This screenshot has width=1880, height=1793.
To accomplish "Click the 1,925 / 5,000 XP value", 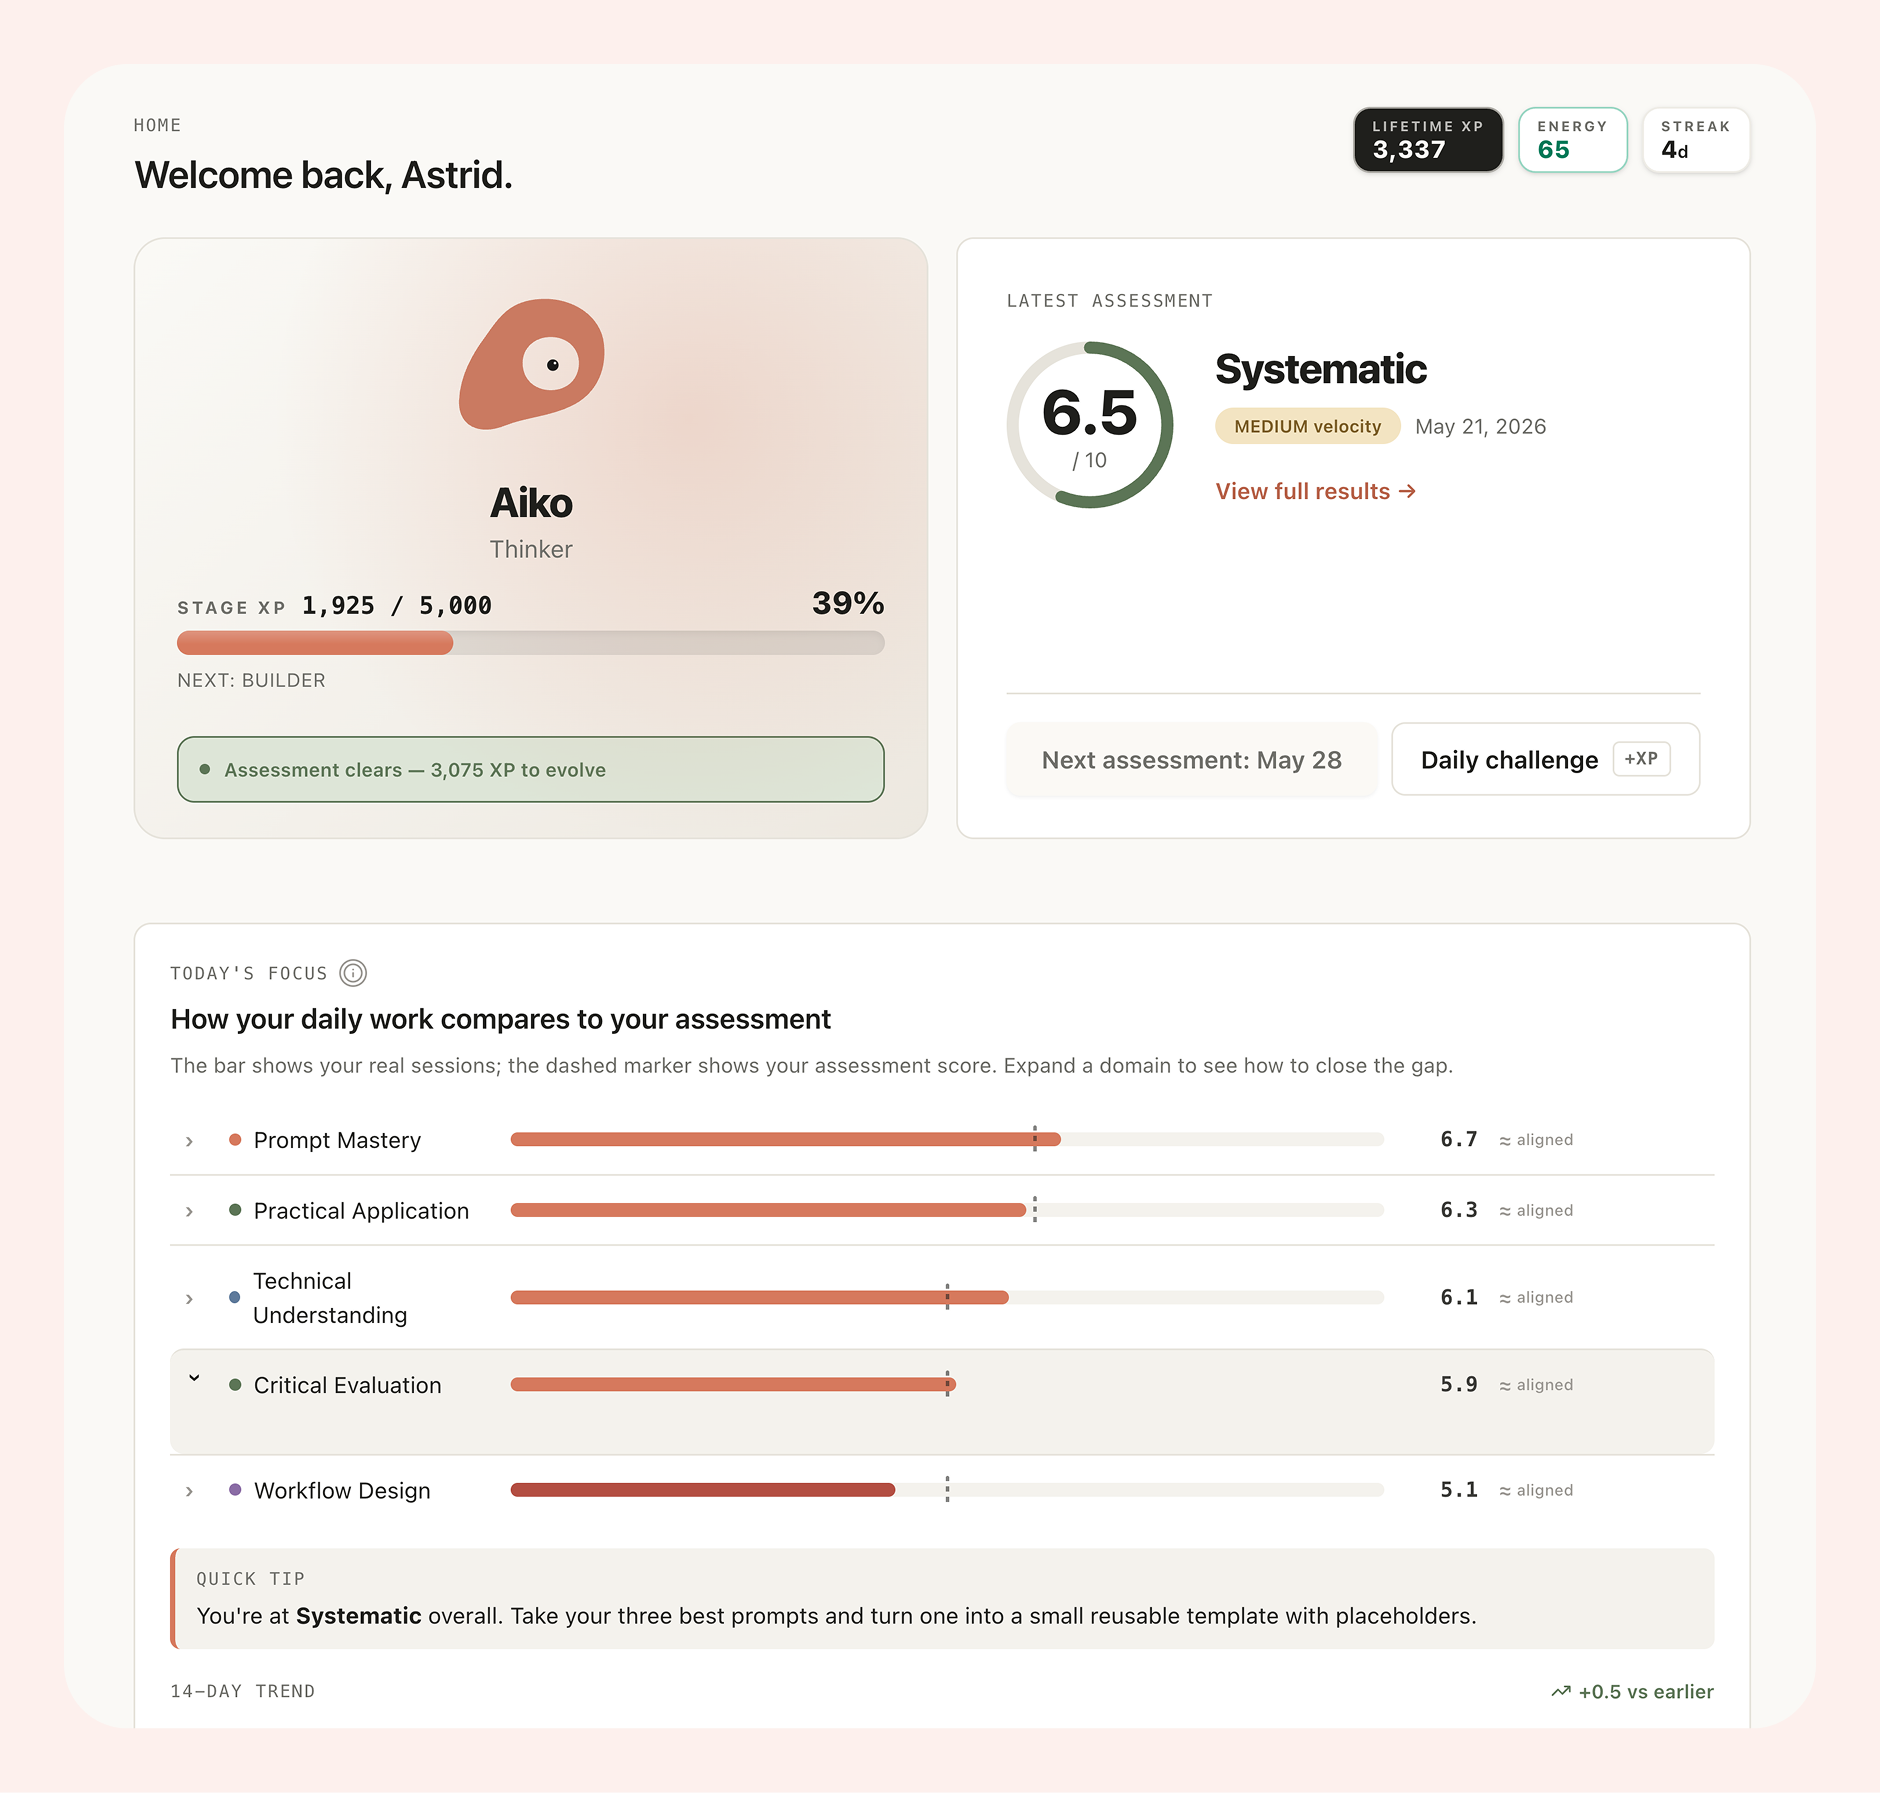I will tap(396, 606).
